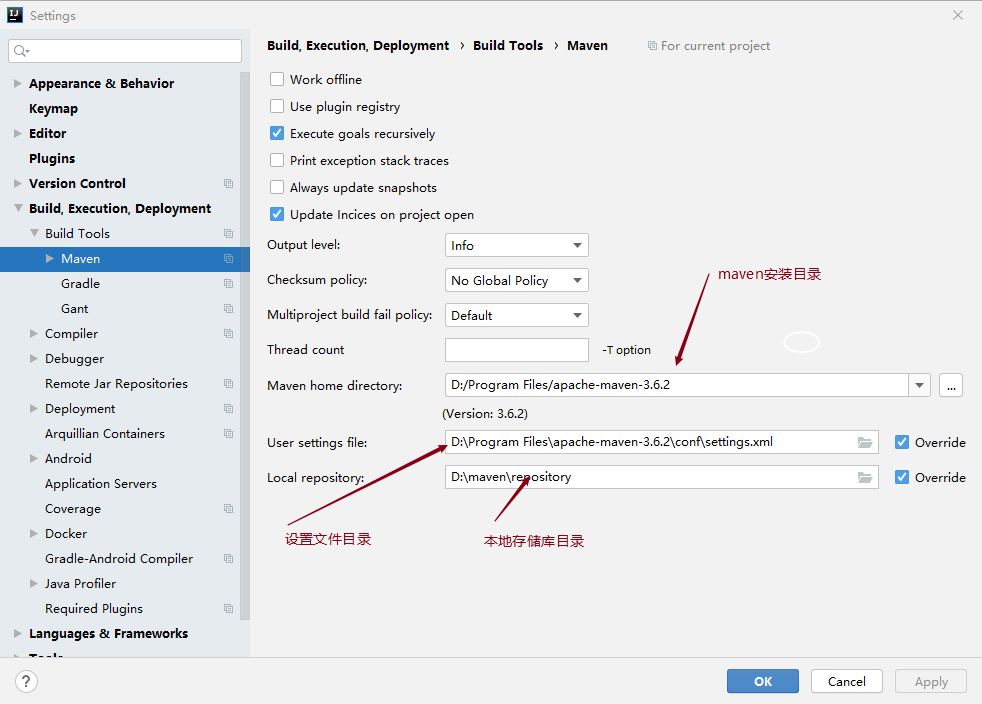This screenshot has width=982, height=704.
Task: Toggle Override for Local repository
Action: (x=902, y=477)
